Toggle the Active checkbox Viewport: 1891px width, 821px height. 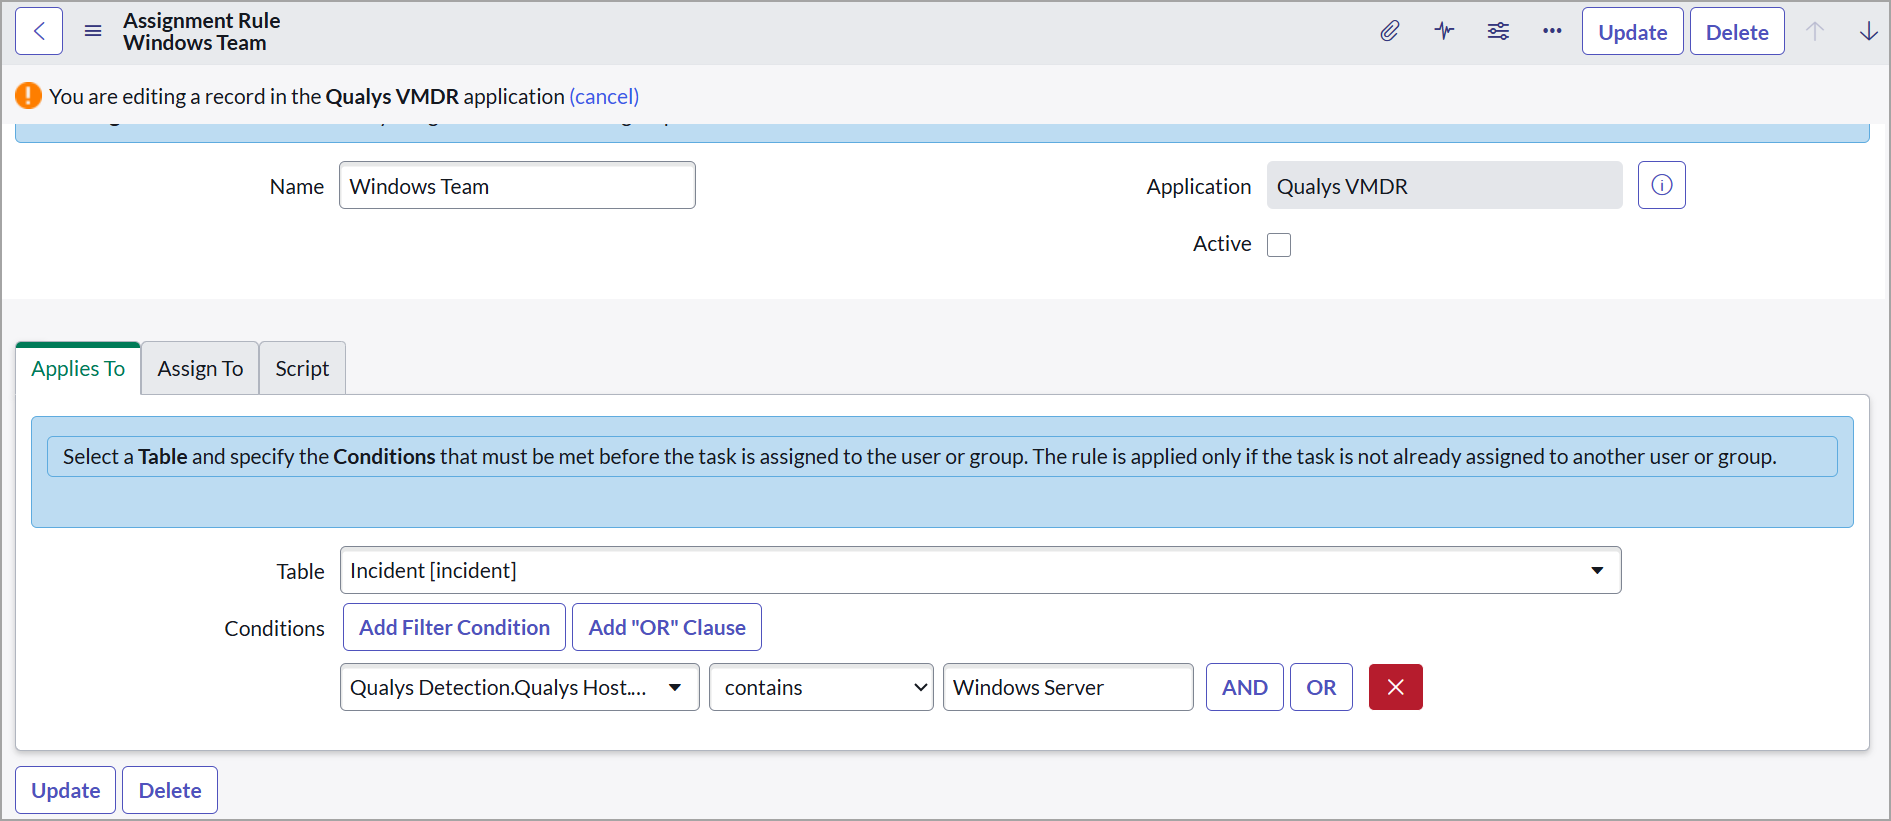coord(1279,245)
